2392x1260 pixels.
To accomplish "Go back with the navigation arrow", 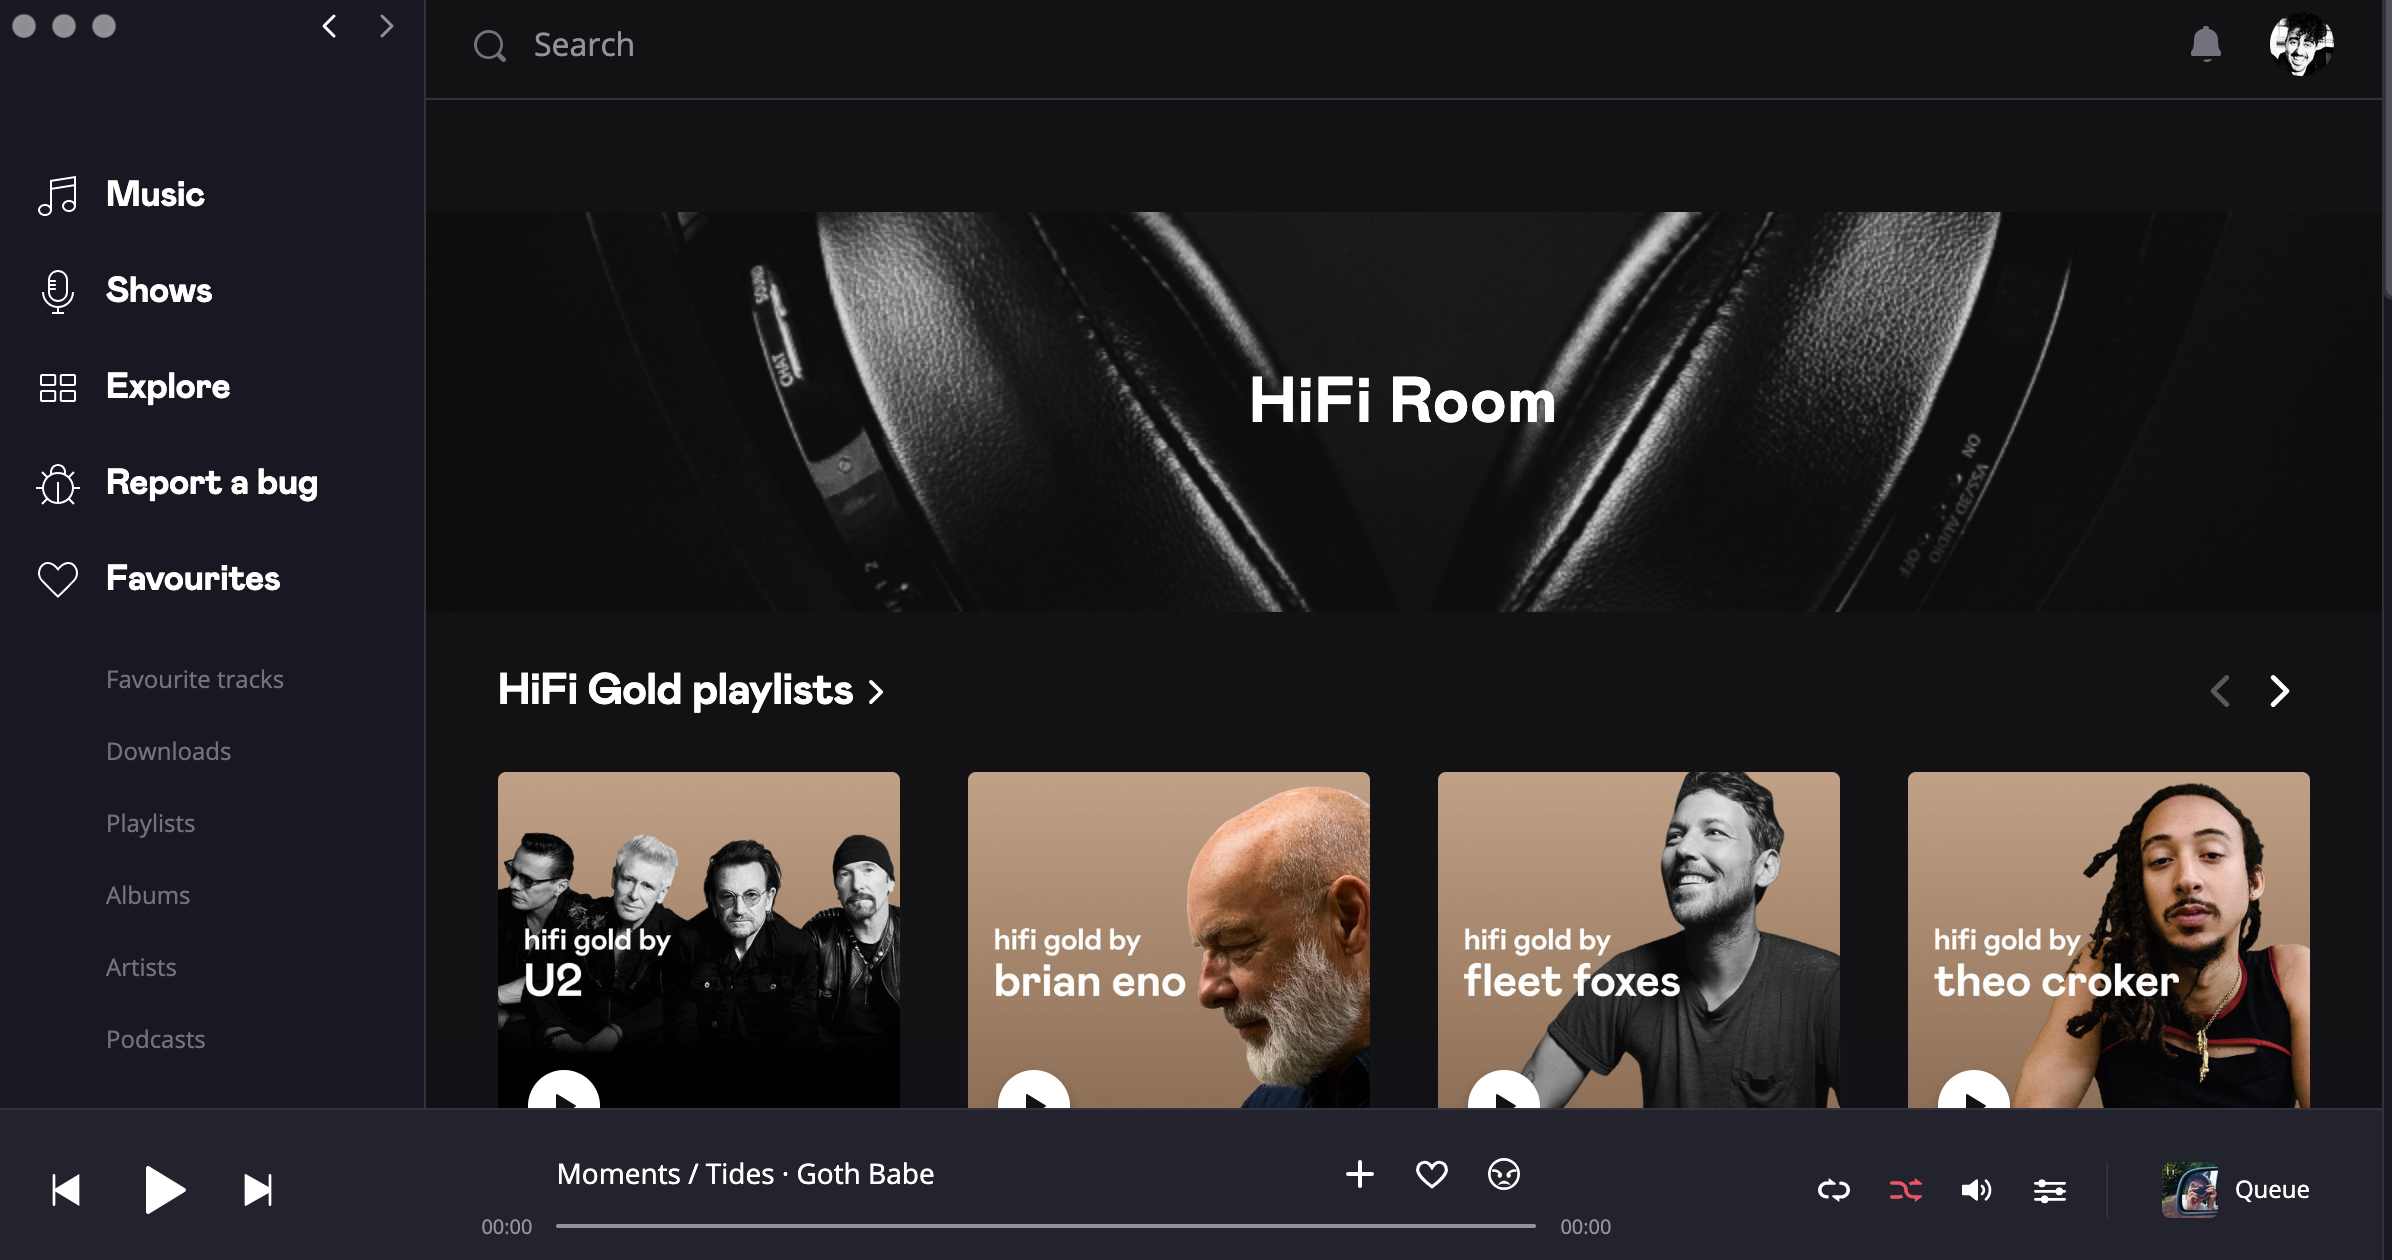I will pos(329,26).
